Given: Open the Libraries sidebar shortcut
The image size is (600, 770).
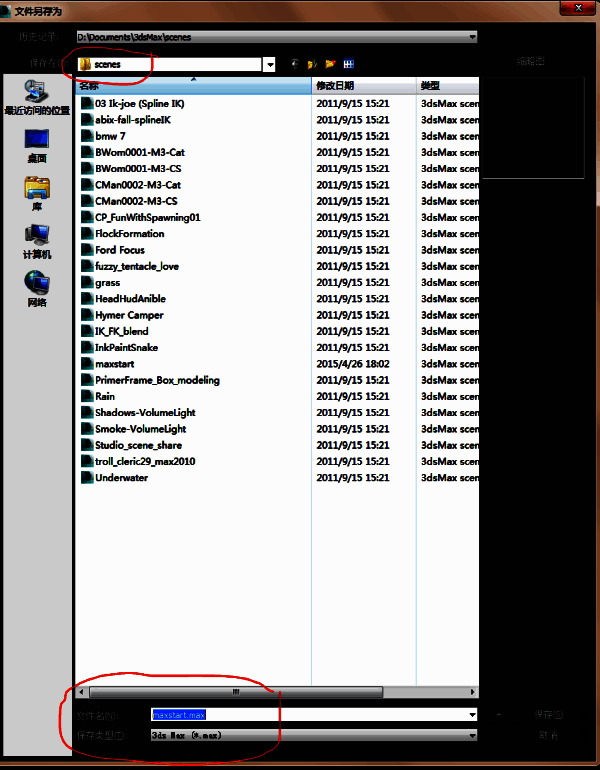Looking at the screenshot, I should [37, 193].
